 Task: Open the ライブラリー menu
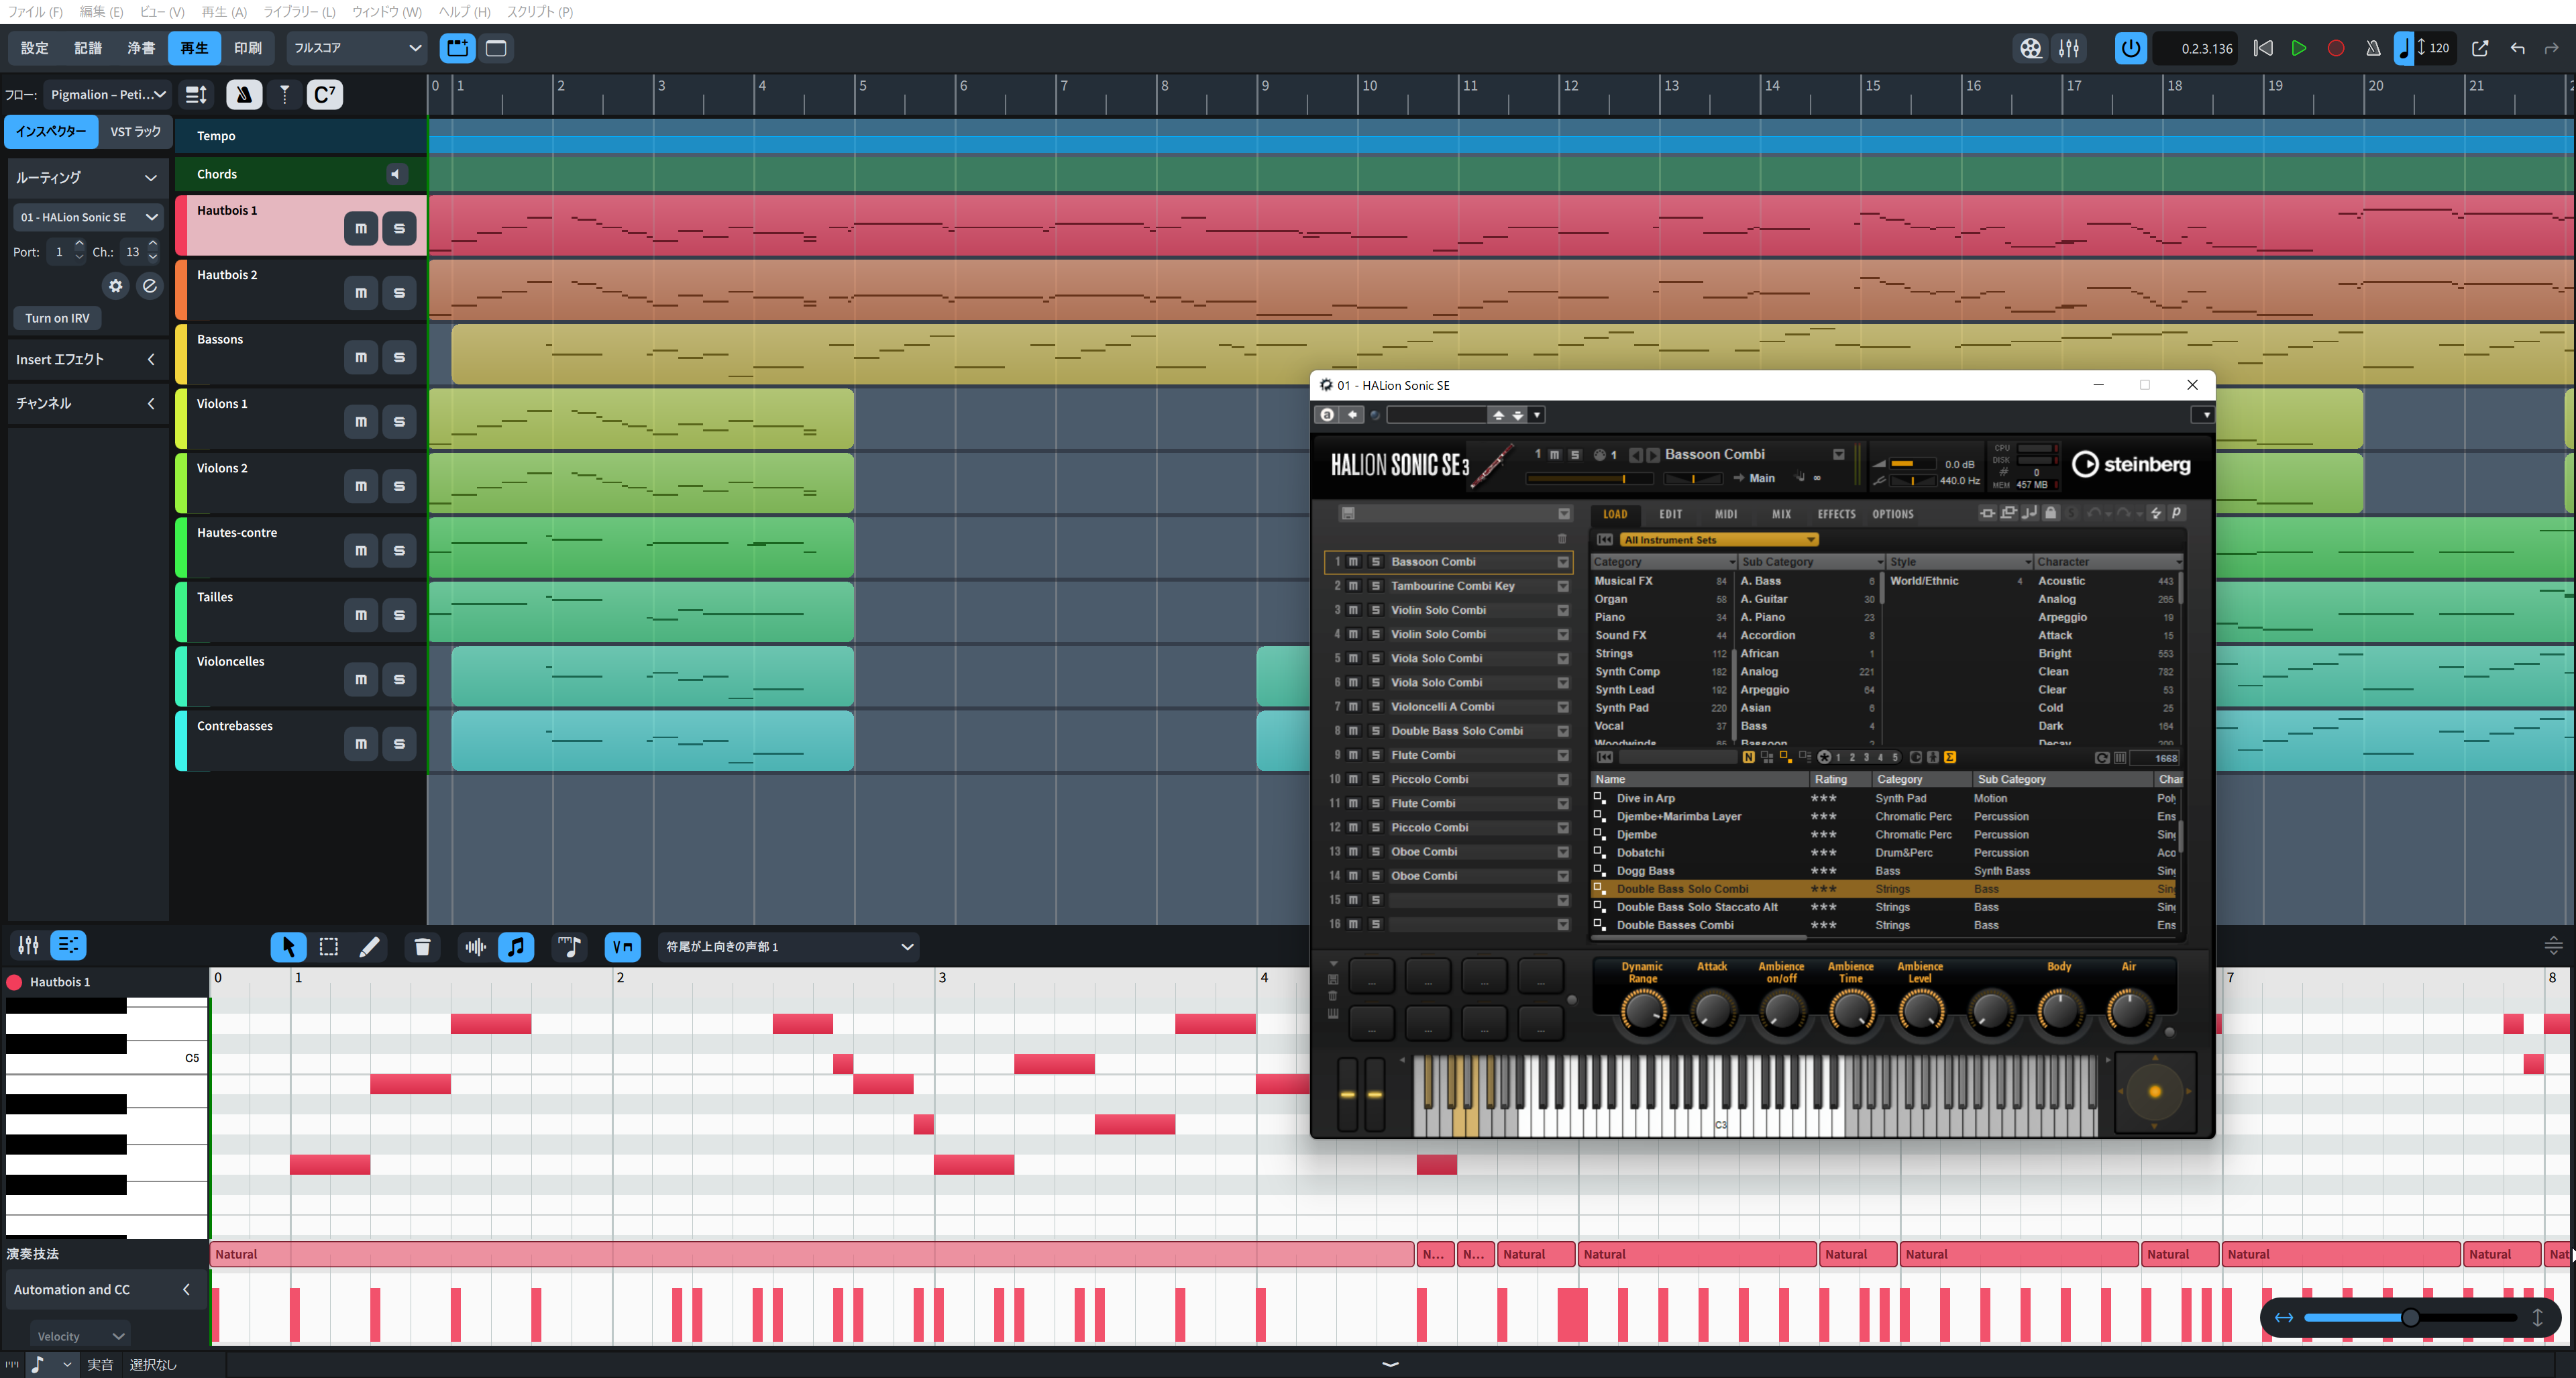pyautogui.click(x=299, y=11)
